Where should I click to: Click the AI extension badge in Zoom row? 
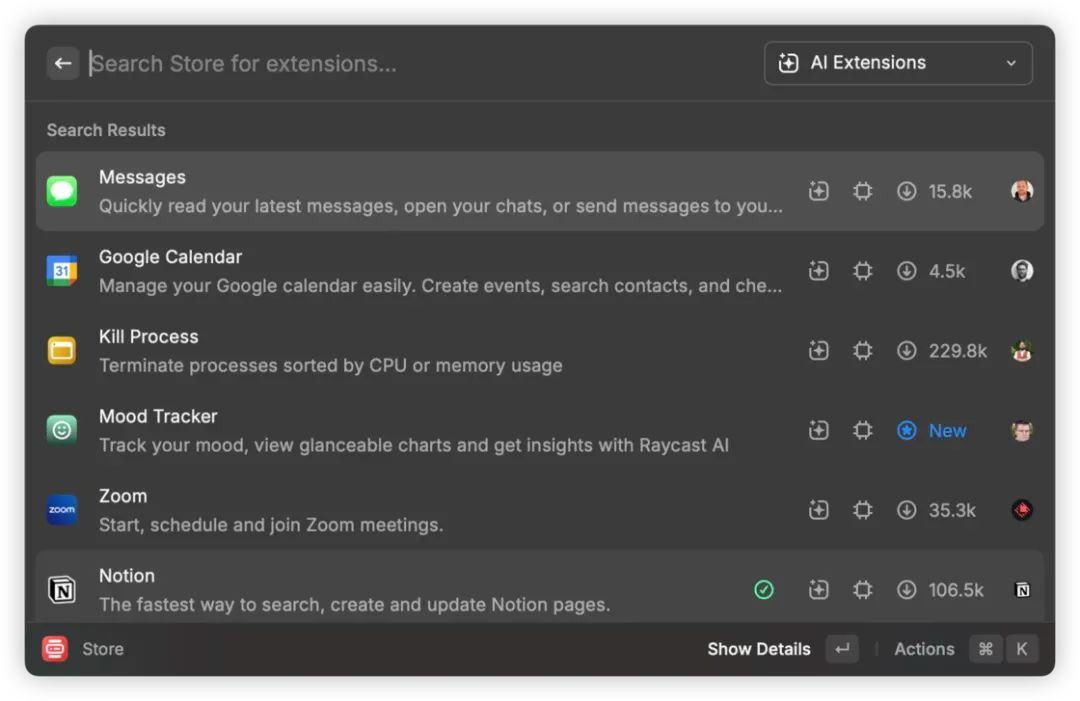(x=818, y=510)
